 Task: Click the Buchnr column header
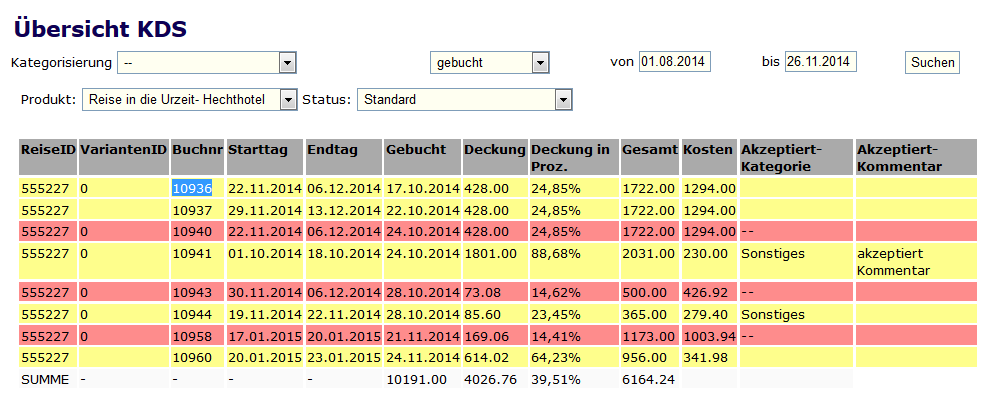tap(197, 149)
